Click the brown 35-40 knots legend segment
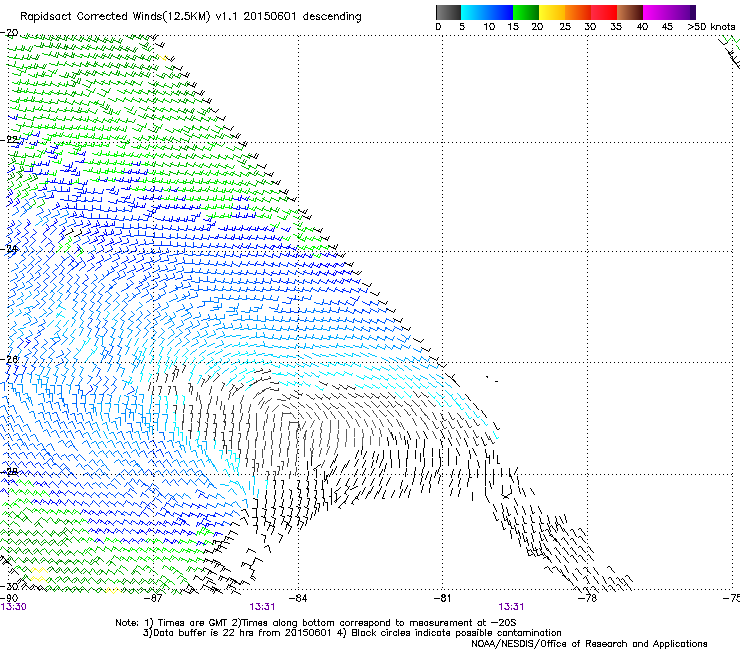Viewport: 740px width, 650px height. 630,12
